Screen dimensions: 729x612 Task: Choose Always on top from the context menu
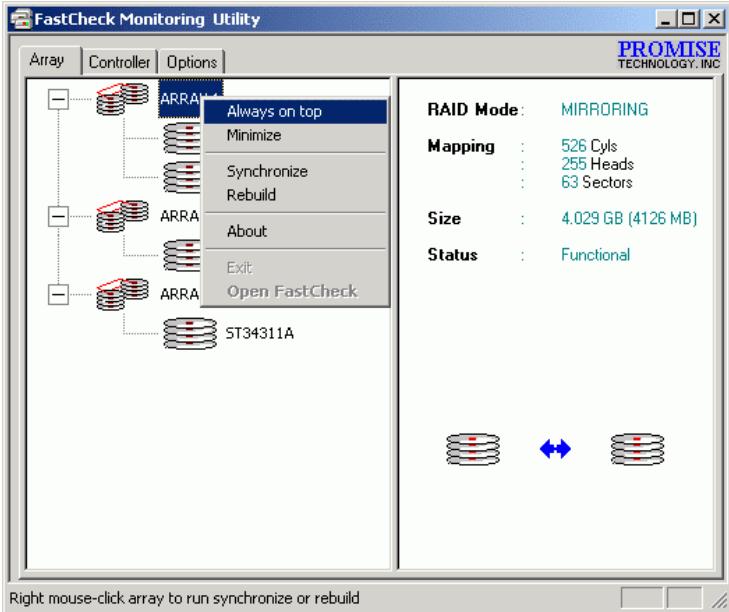point(295,112)
